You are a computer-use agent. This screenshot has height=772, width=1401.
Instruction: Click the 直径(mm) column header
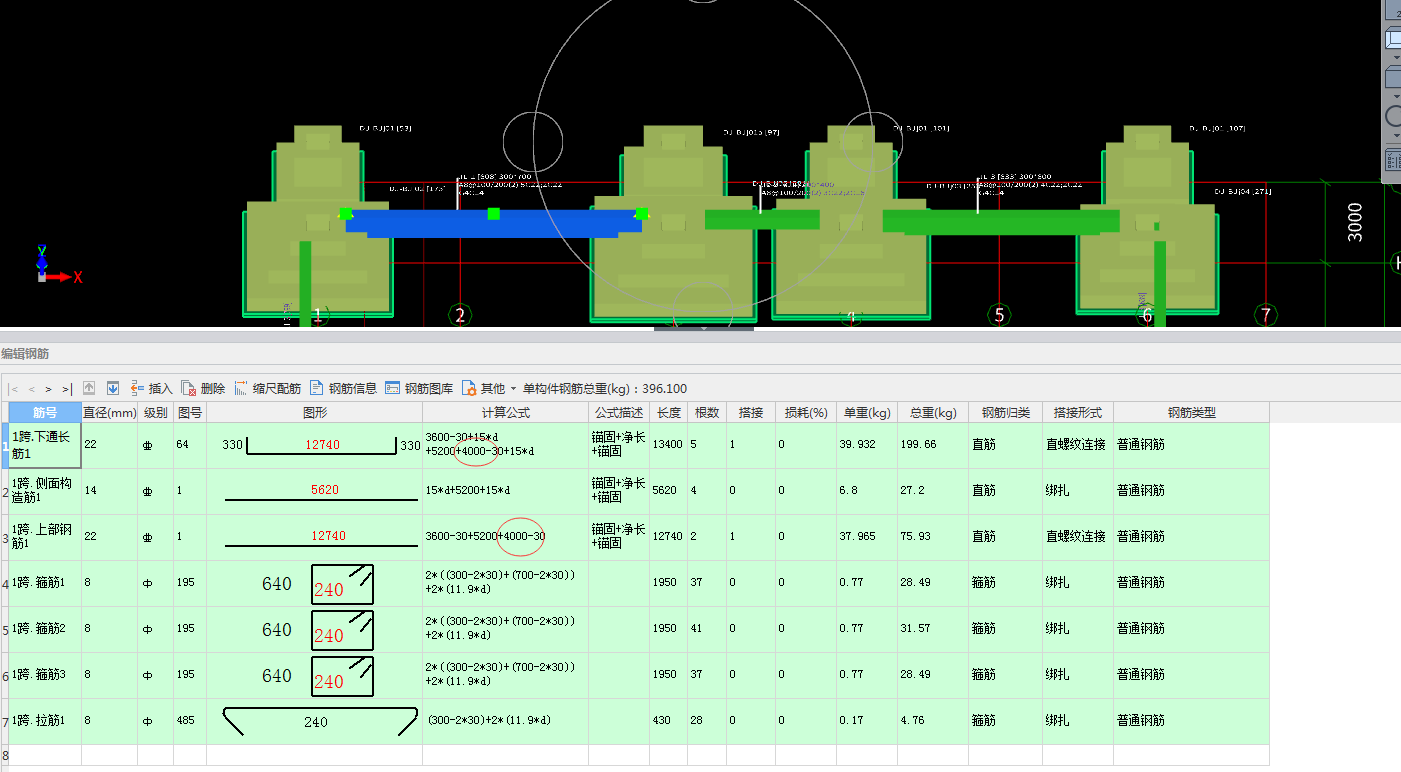coord(109,412)
